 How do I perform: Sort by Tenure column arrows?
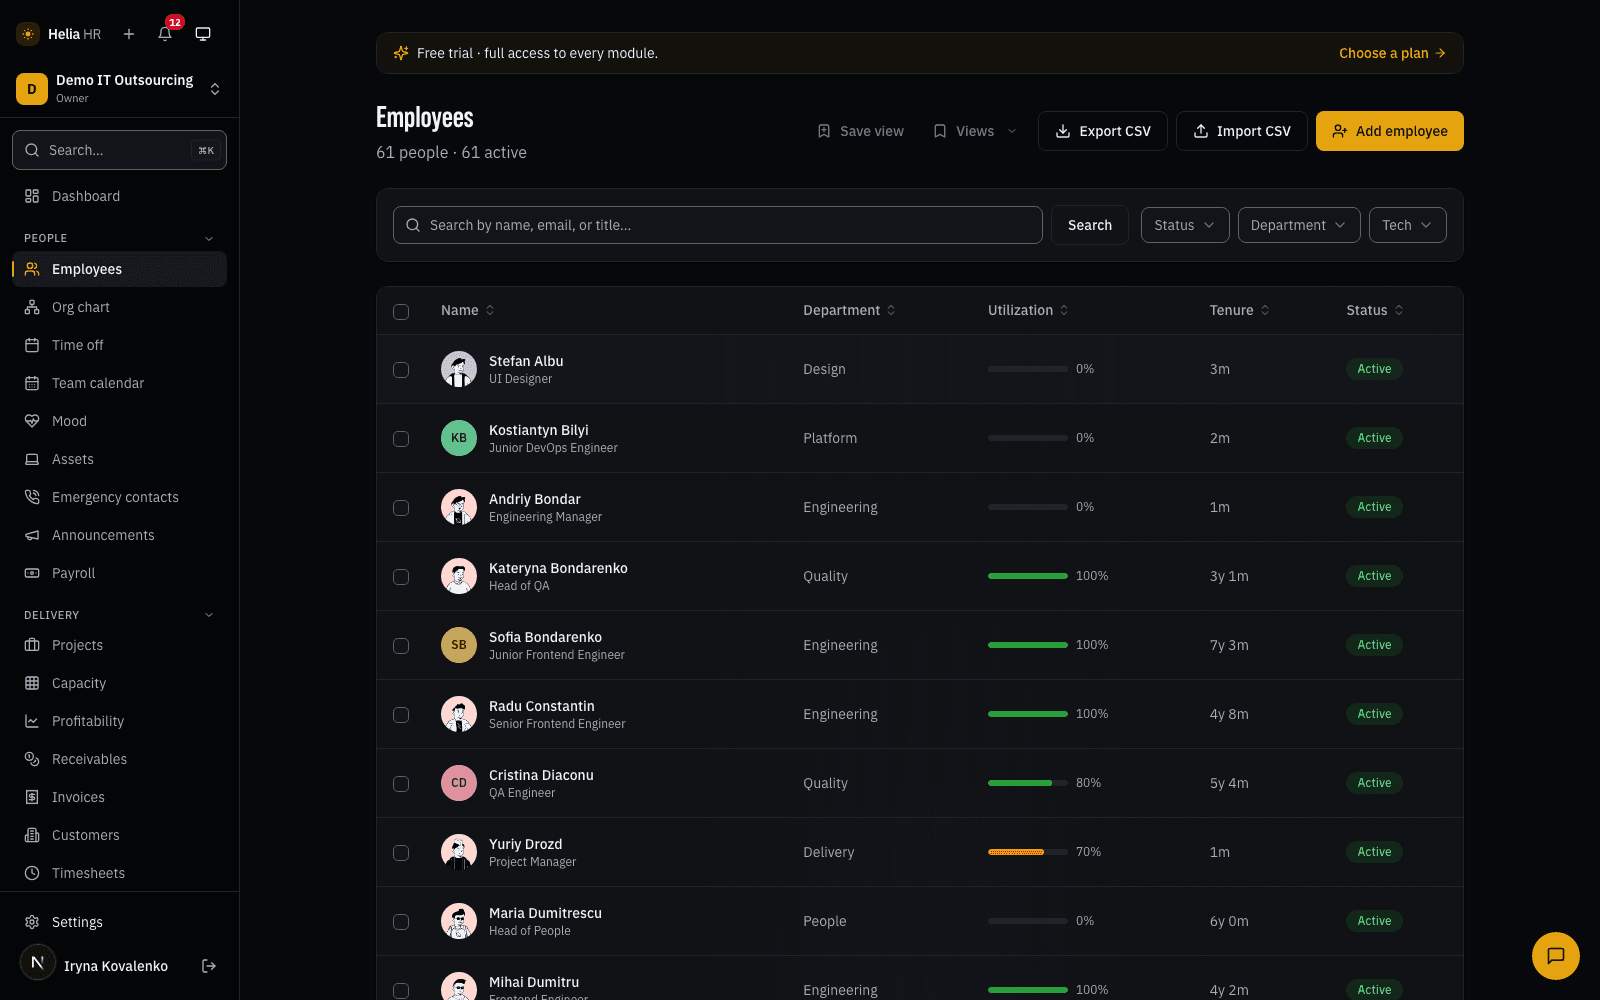pos(1265,310)
